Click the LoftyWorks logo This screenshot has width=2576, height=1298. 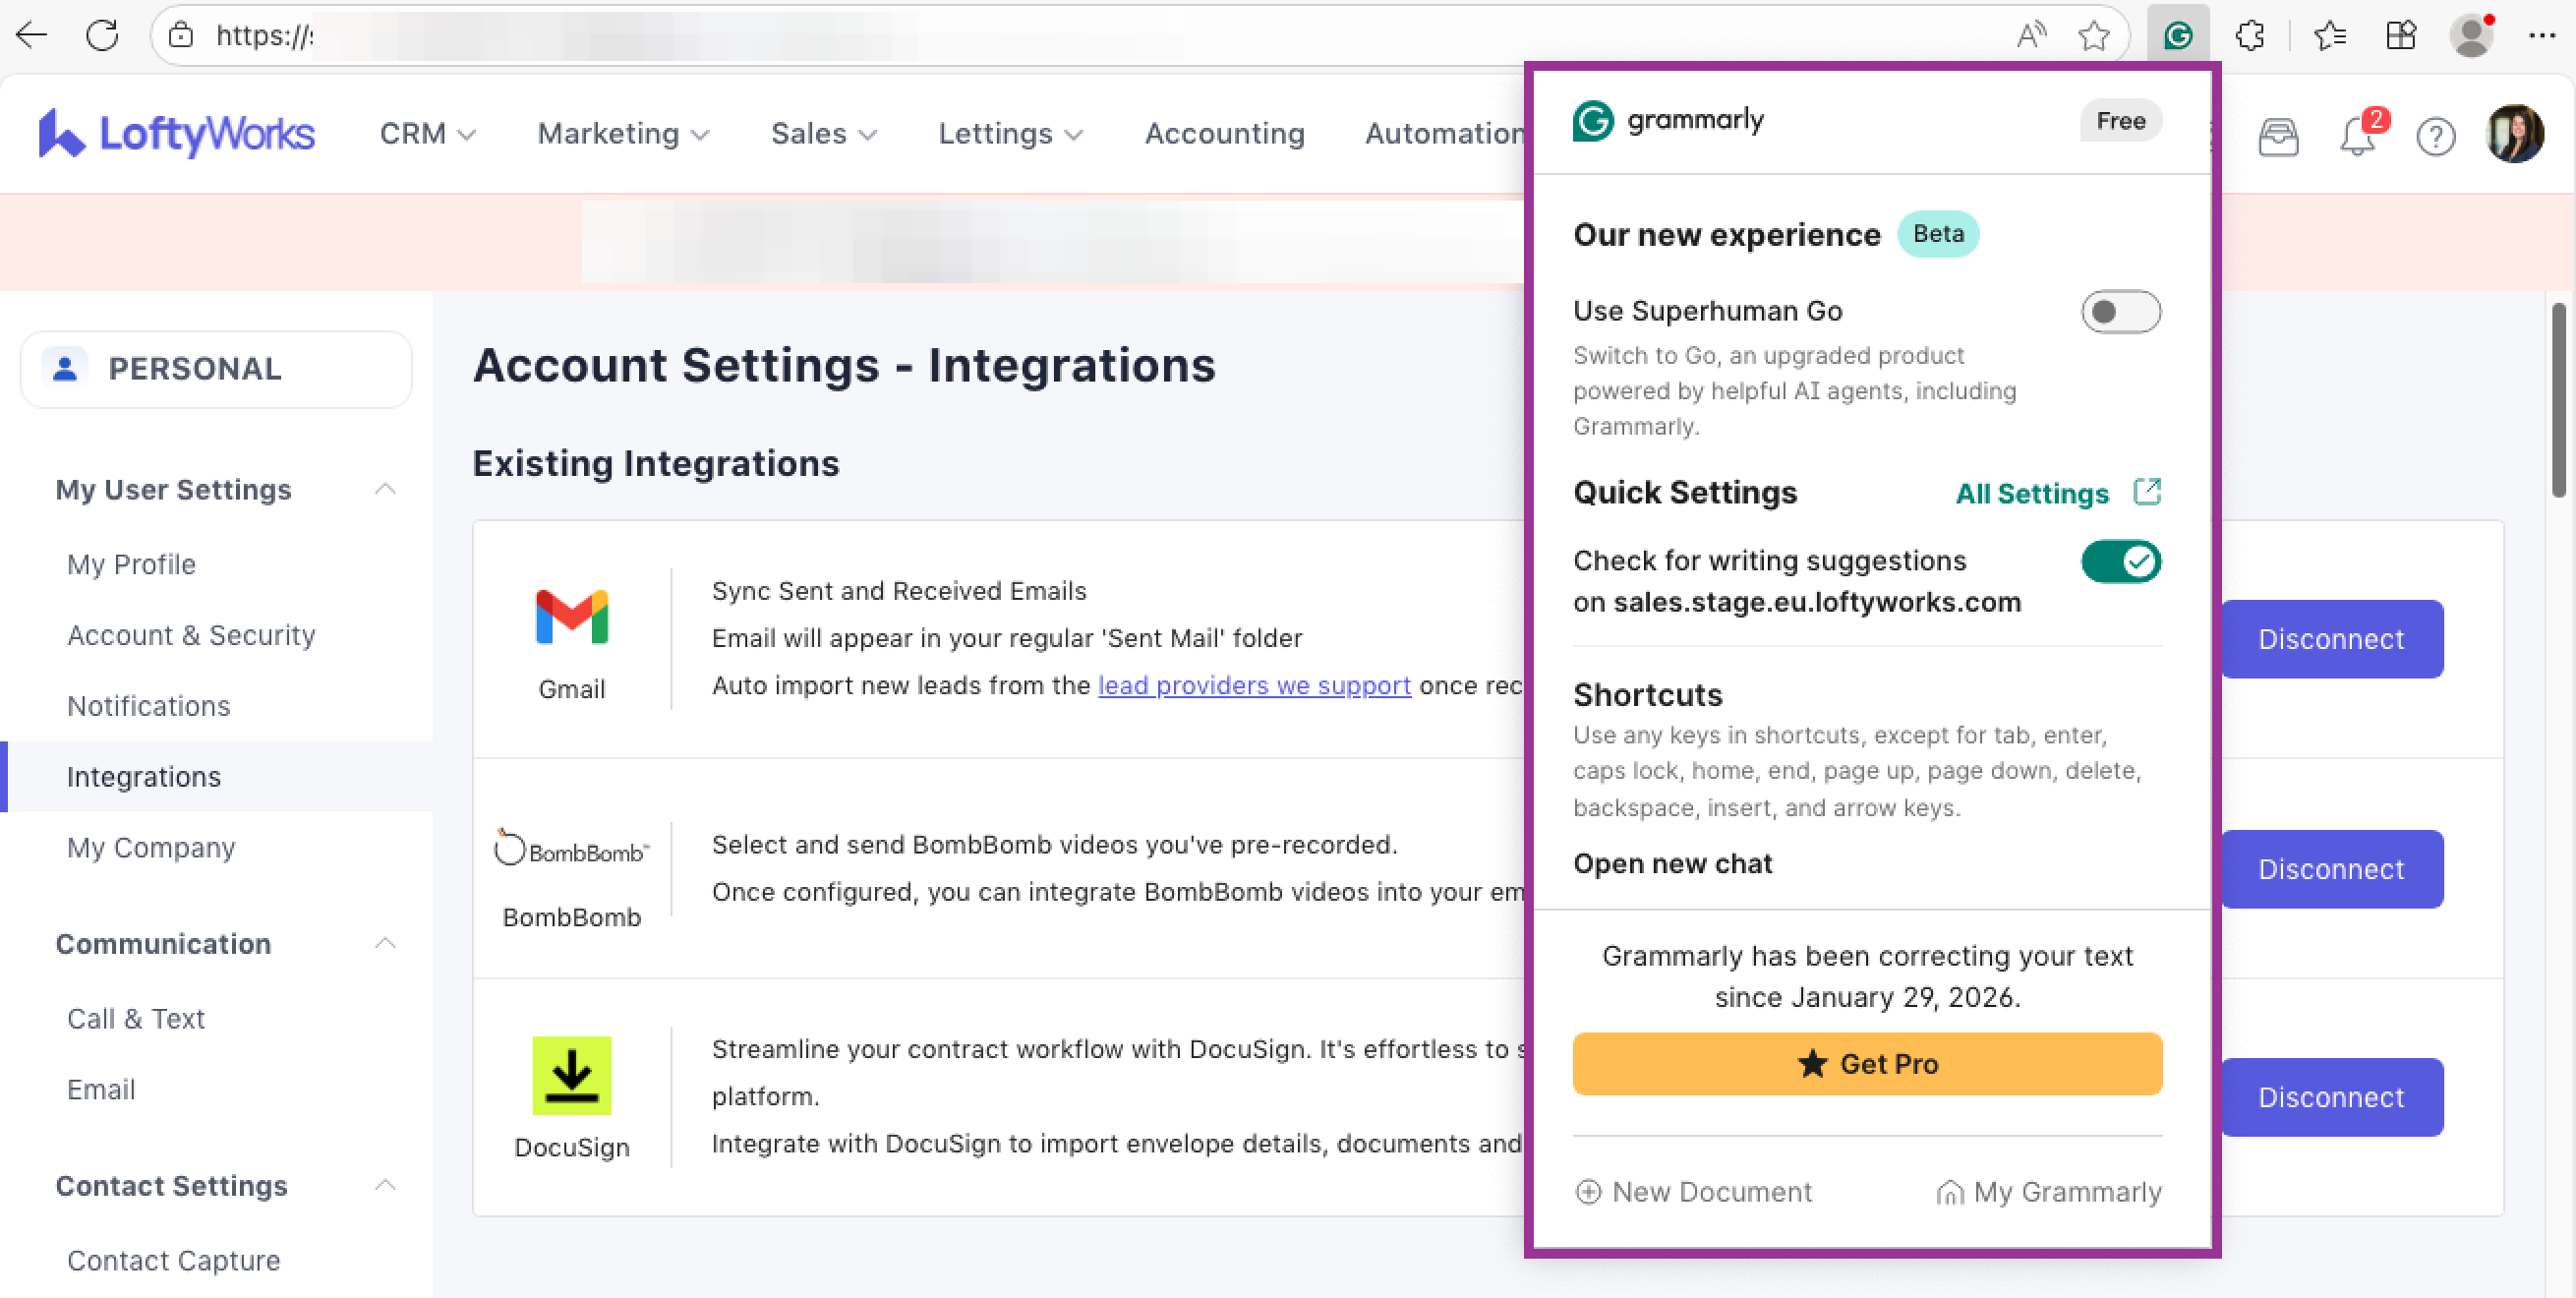click(x=177, y=134)
